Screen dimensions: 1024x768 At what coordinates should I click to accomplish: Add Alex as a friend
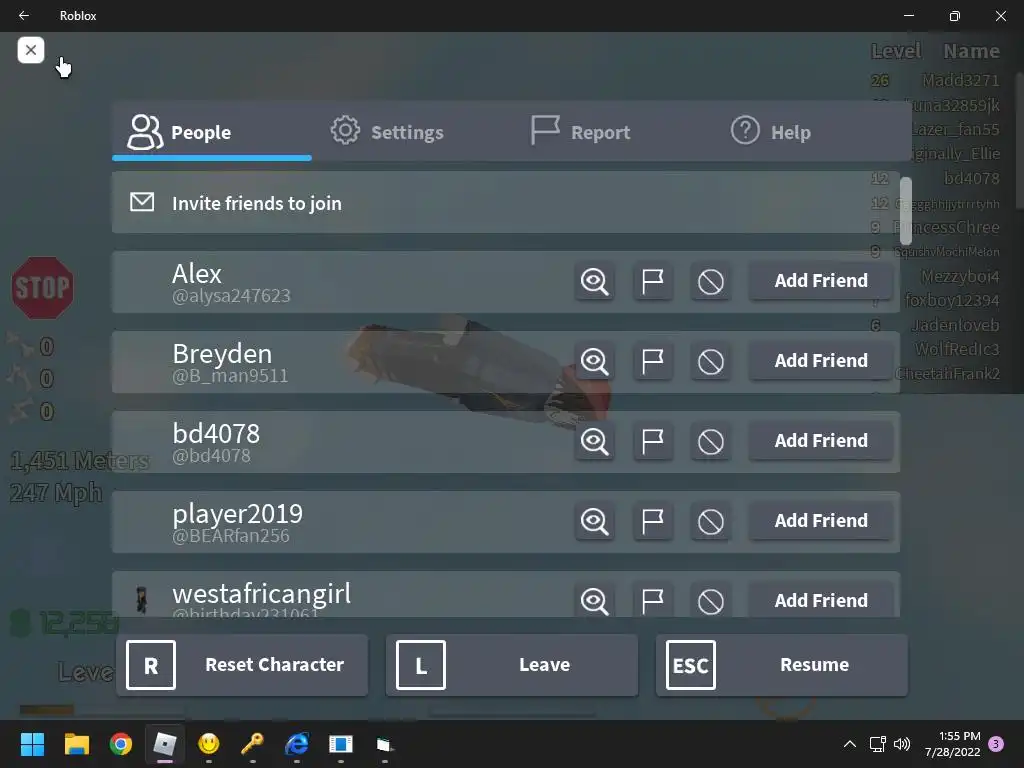coord(821,281)
